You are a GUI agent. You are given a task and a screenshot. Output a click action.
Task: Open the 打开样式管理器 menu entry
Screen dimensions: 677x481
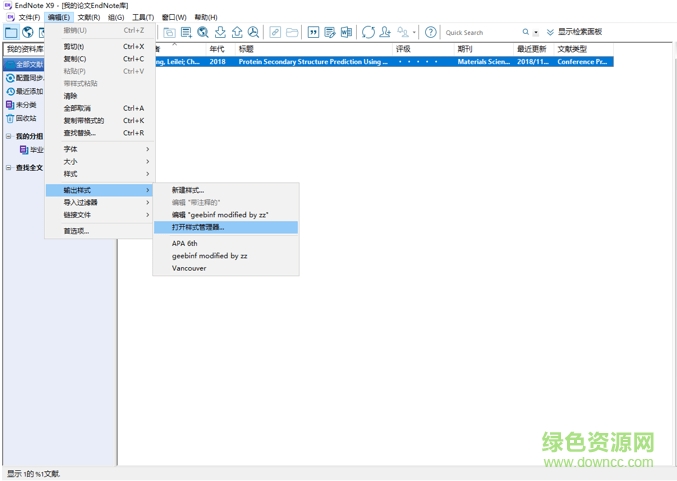(198, 227)
